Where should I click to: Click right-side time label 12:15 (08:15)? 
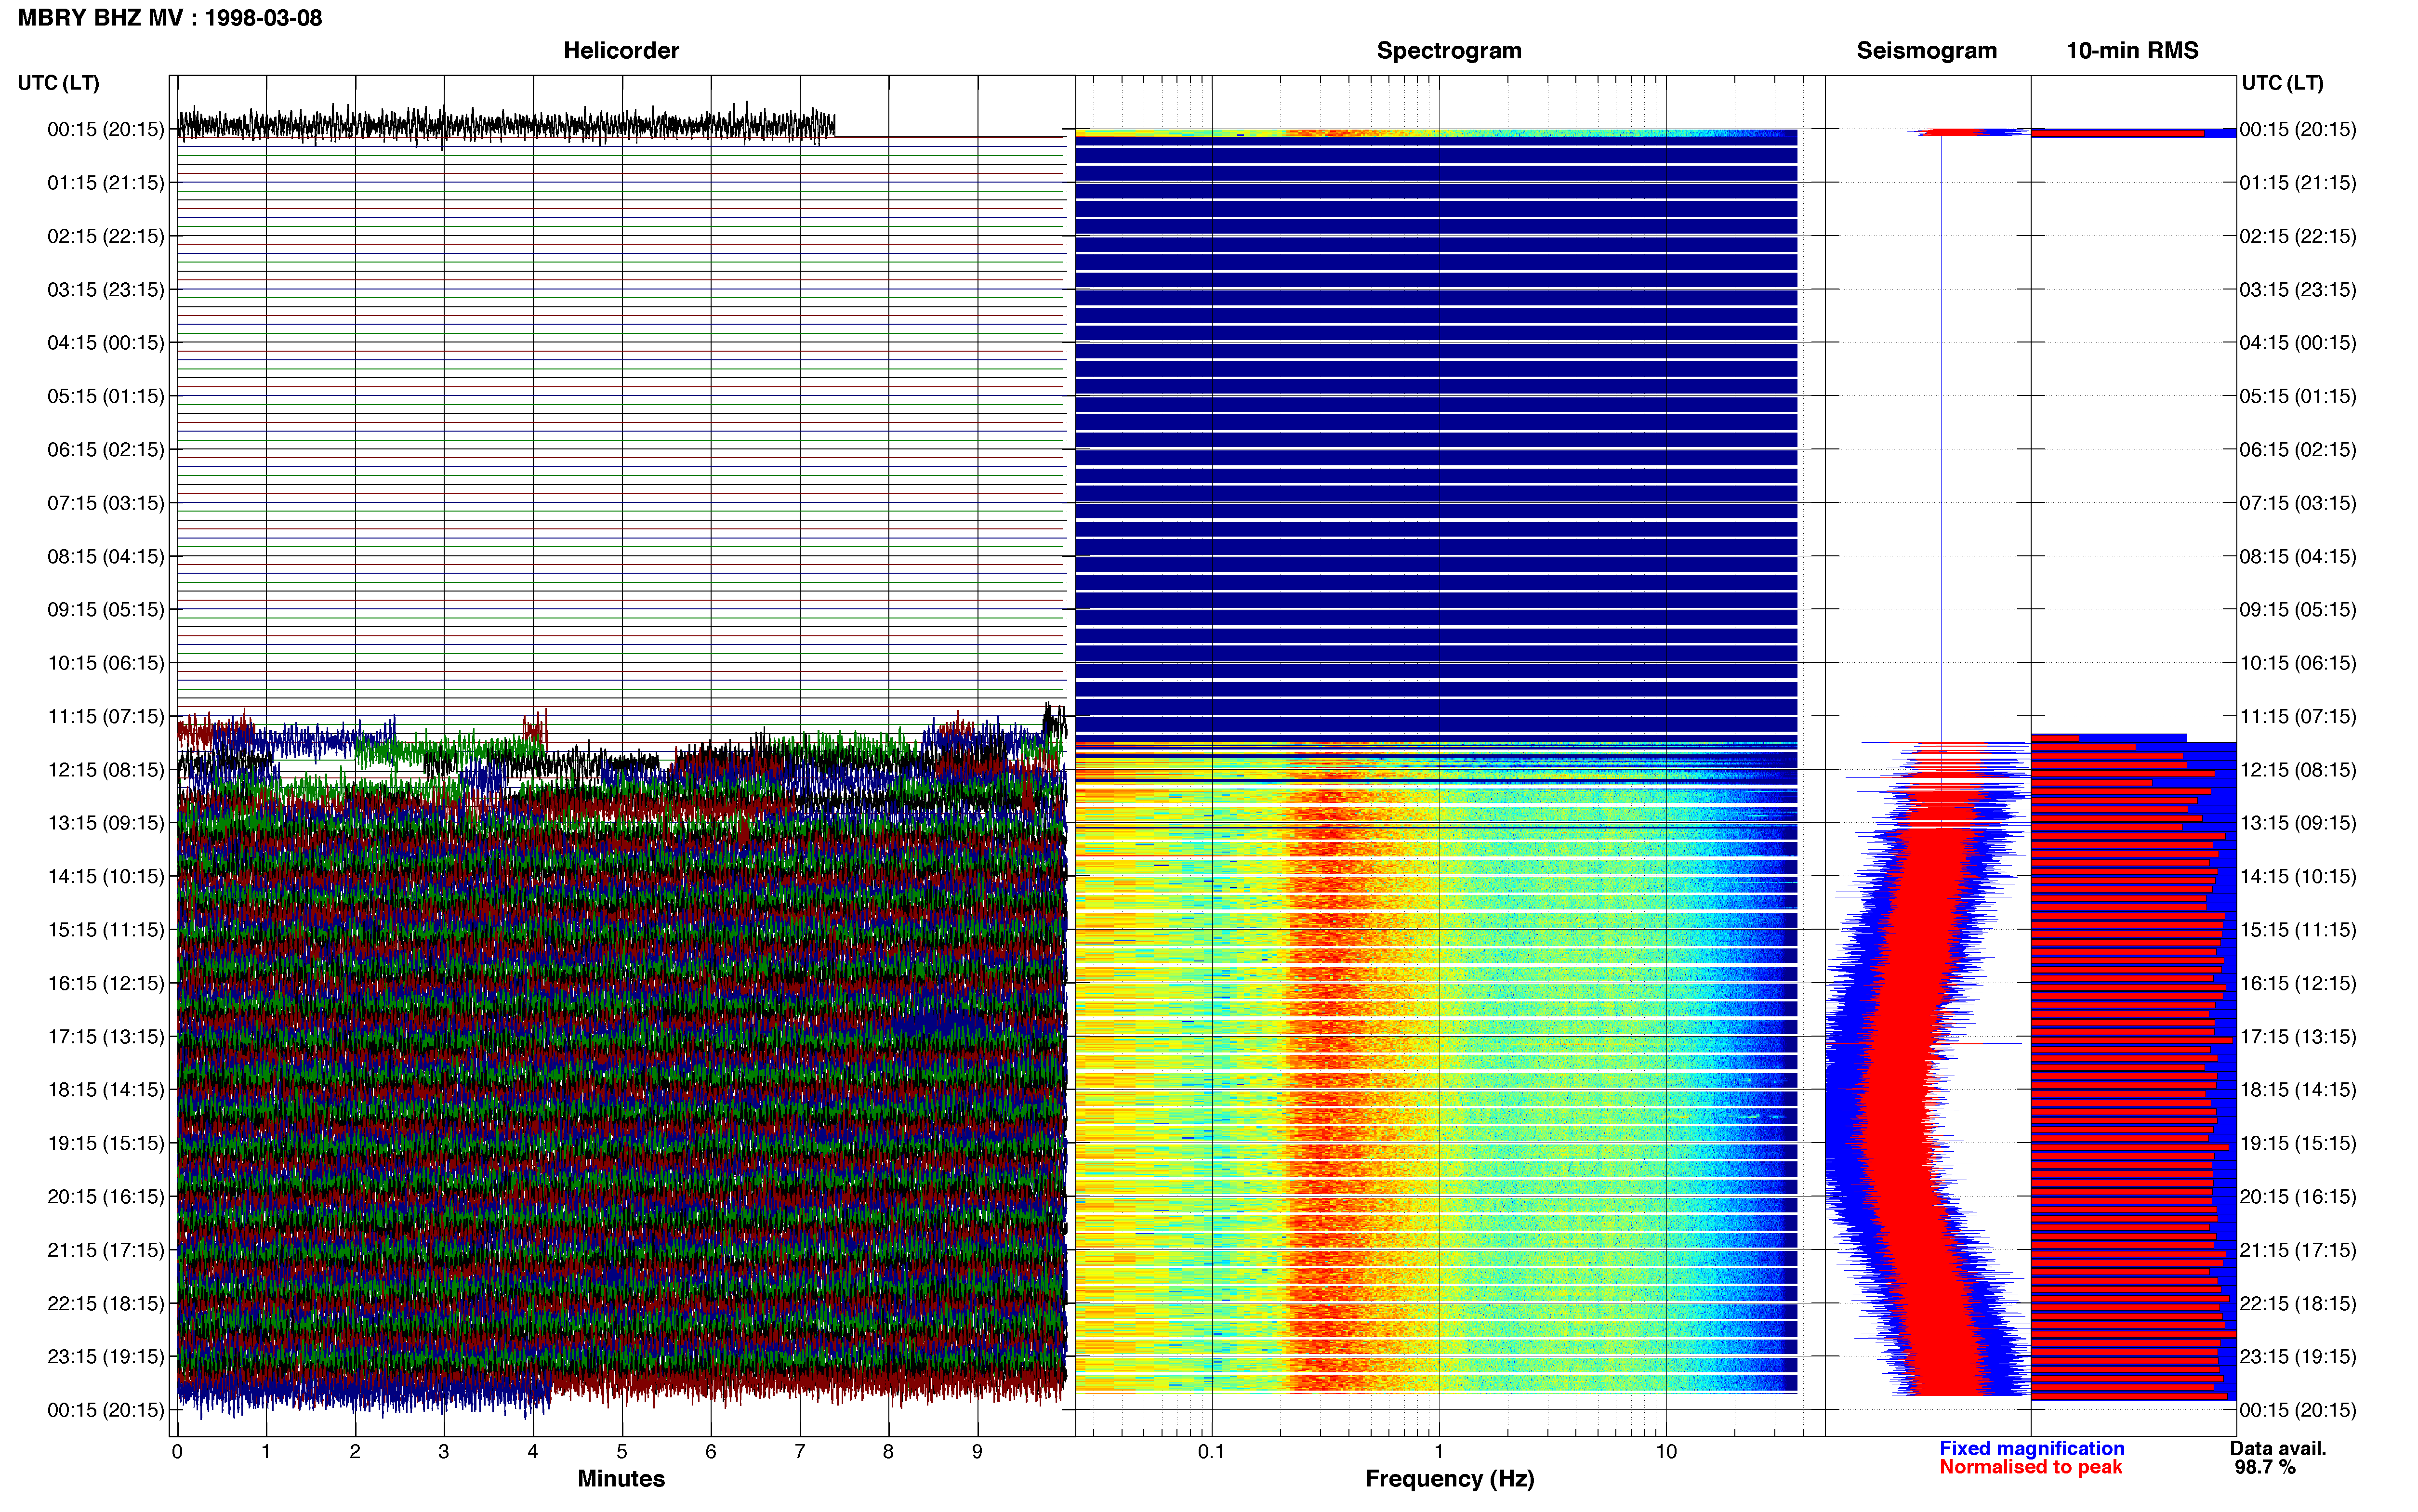coord(2298,770)
